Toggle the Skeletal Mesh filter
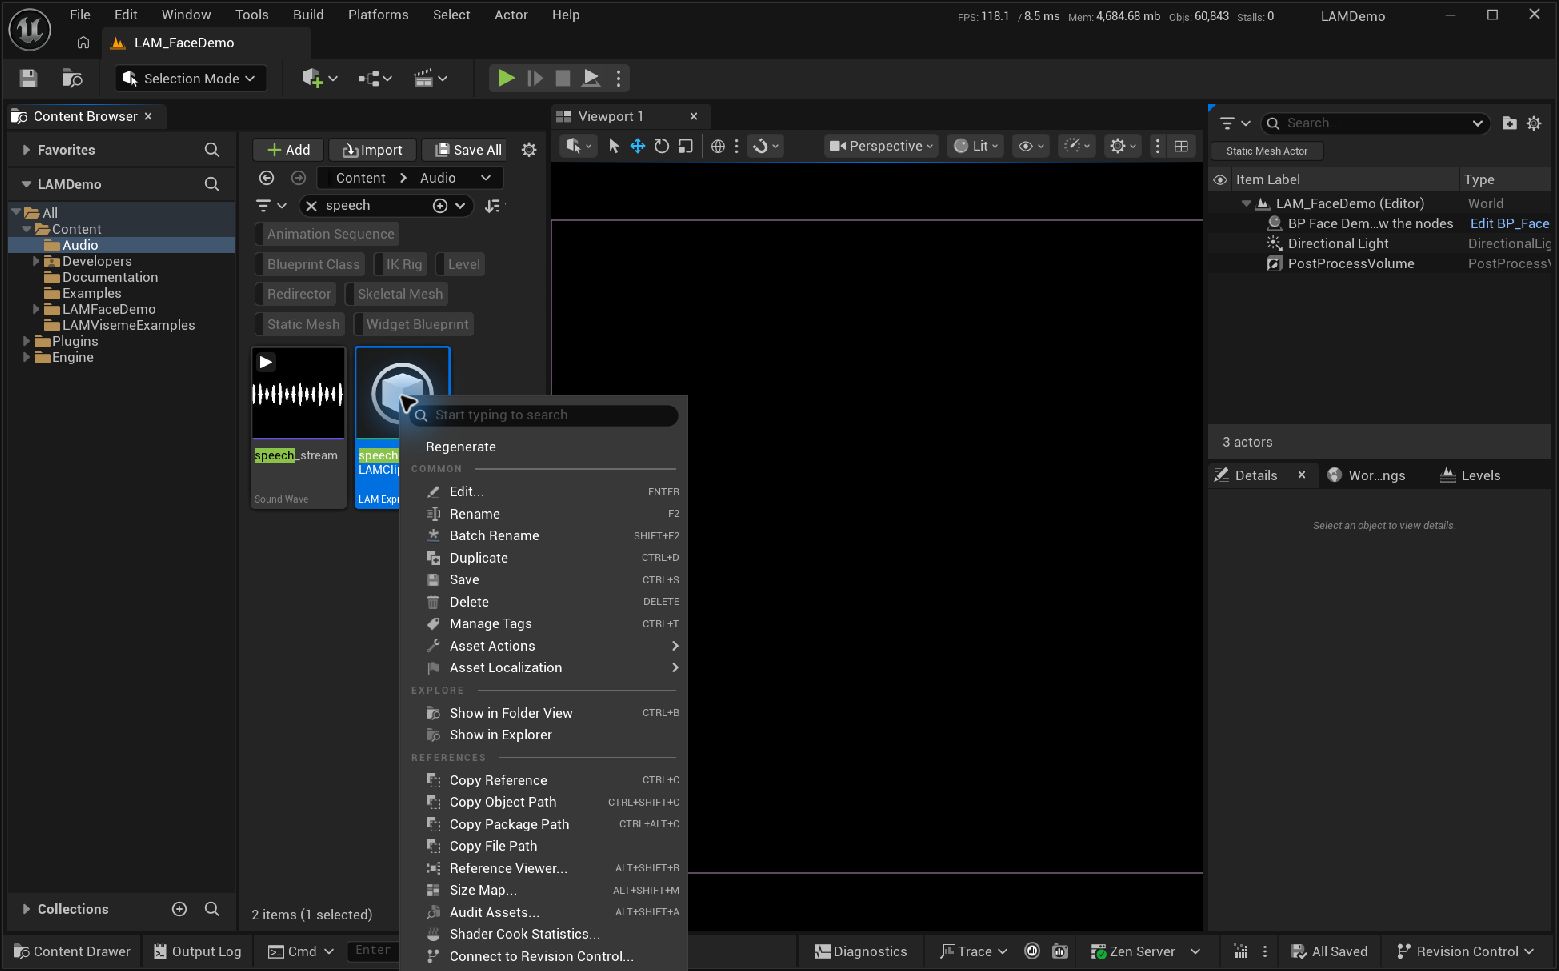 pyautogui.click(x=396, y=294)
